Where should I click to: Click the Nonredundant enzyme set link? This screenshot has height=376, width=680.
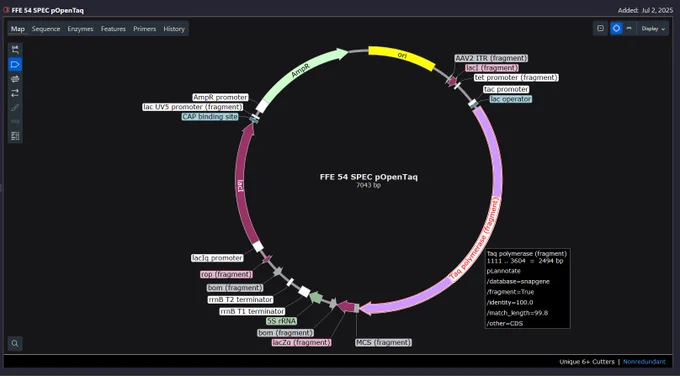click(x=644, y=362)
